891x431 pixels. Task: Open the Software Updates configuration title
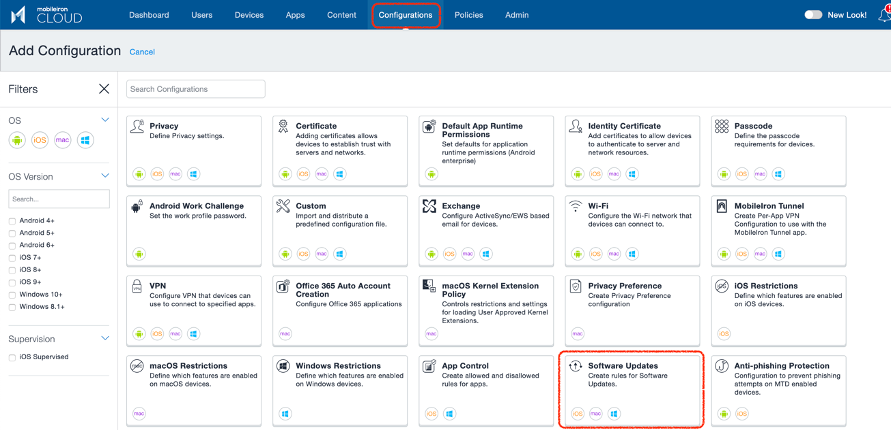pos(622,366)
